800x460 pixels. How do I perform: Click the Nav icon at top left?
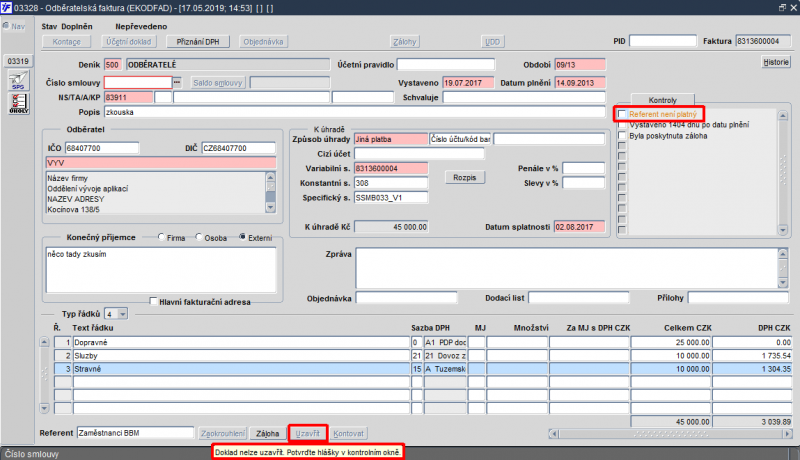tap(14, 26)
